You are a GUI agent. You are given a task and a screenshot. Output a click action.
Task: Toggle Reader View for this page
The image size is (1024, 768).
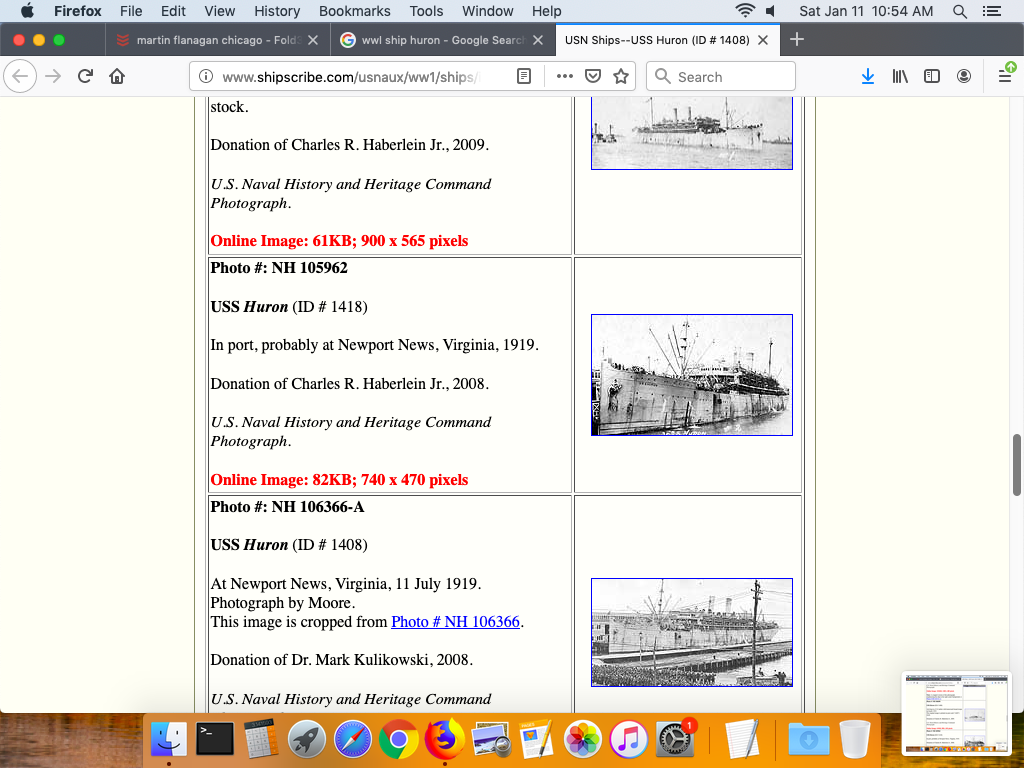coord(524,77)
